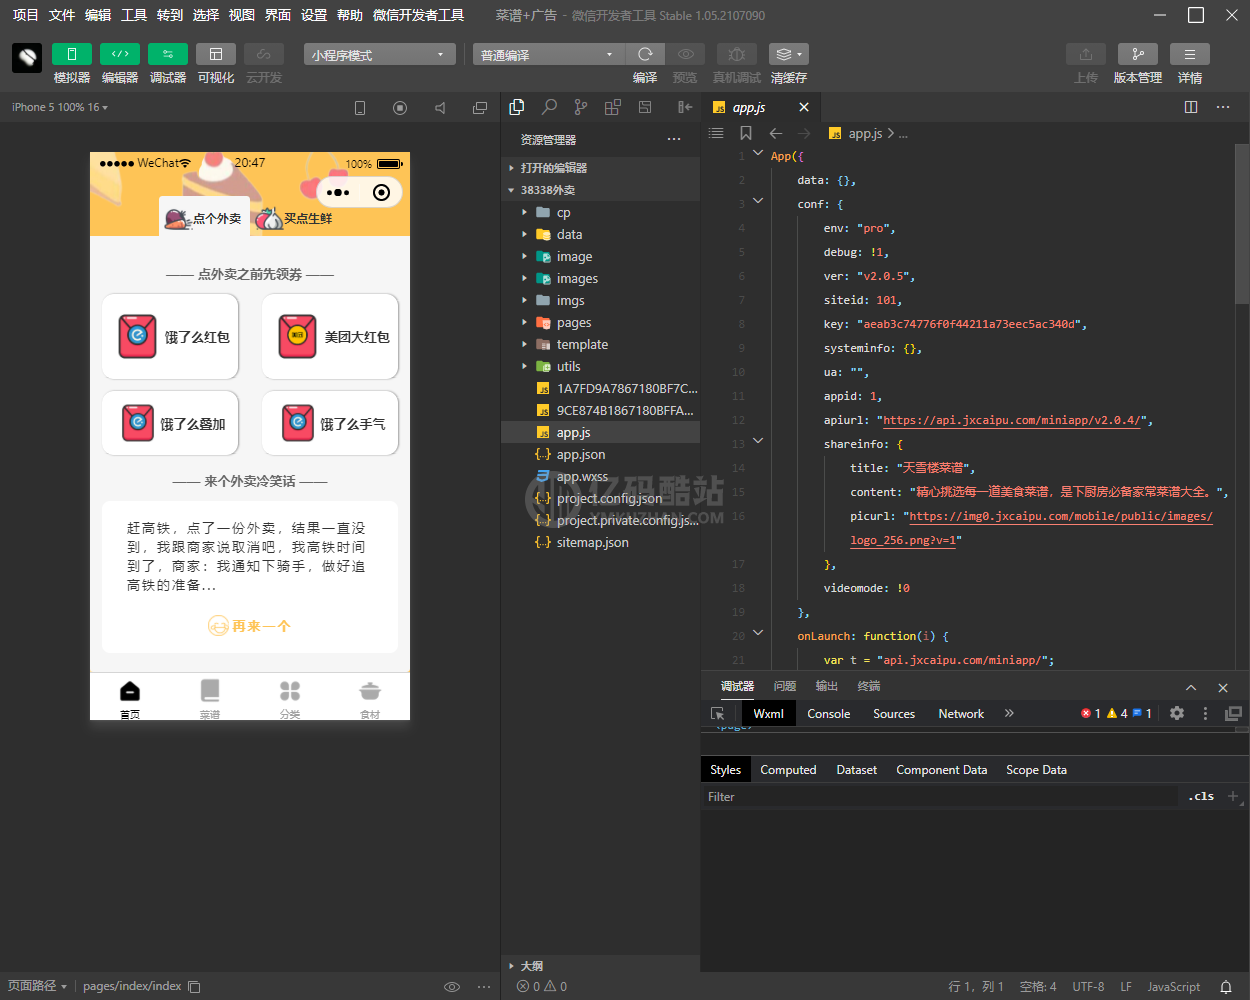Open the clear cache (清缓存) layers icon
Screen dimensions: 1250x1000
click(x=788, y=54)
